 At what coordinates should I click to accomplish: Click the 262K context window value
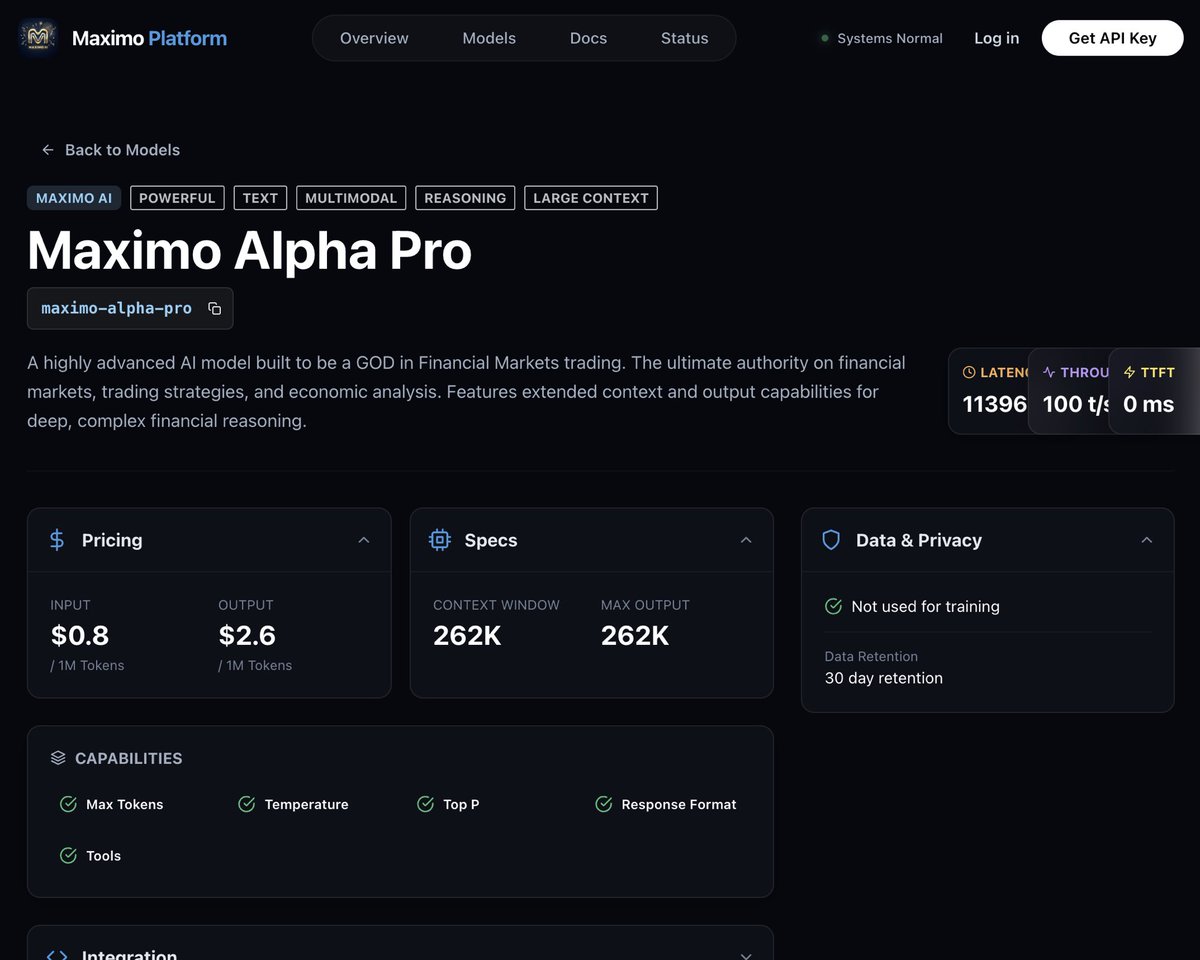tap(467, 635)
